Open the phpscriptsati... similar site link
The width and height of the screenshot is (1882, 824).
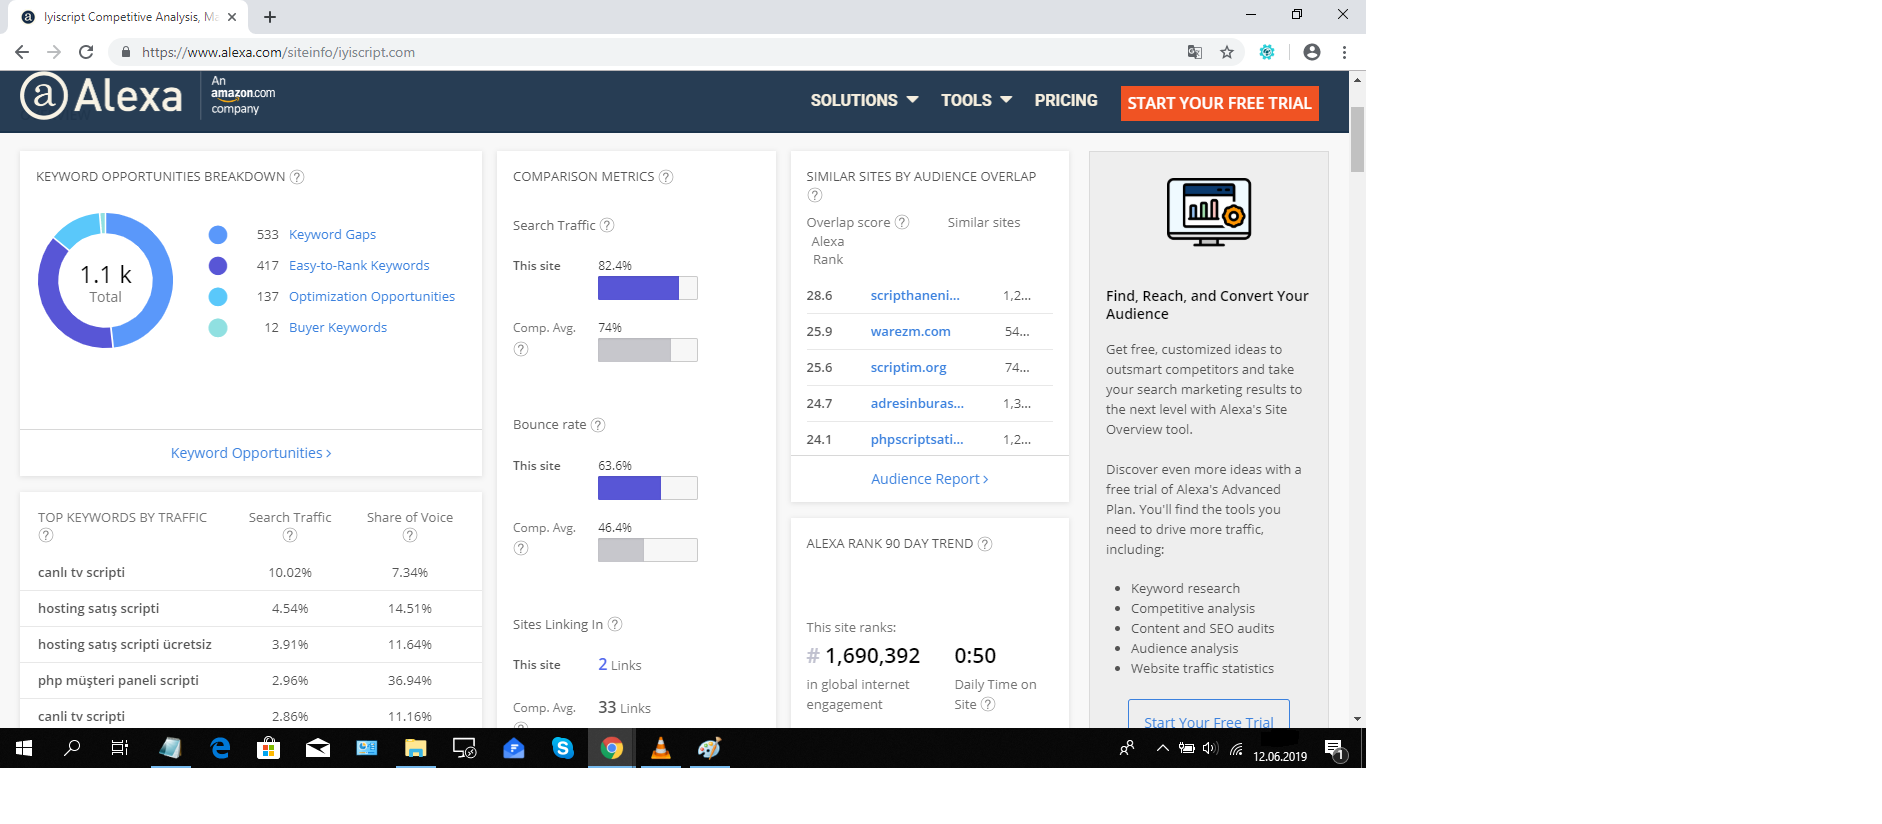917,440
